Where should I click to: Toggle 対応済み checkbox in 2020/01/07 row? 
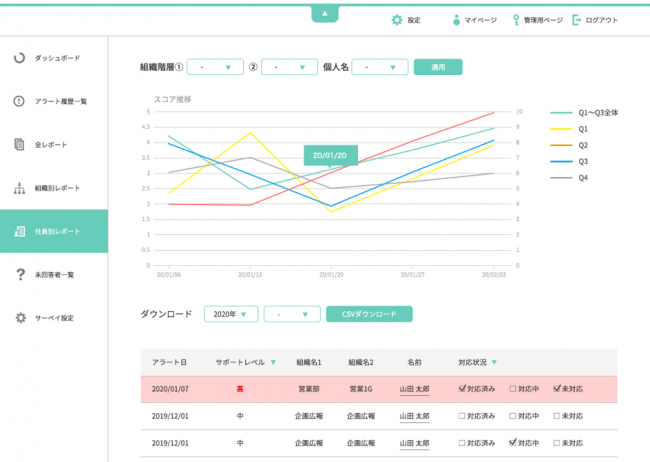point(462,388)
